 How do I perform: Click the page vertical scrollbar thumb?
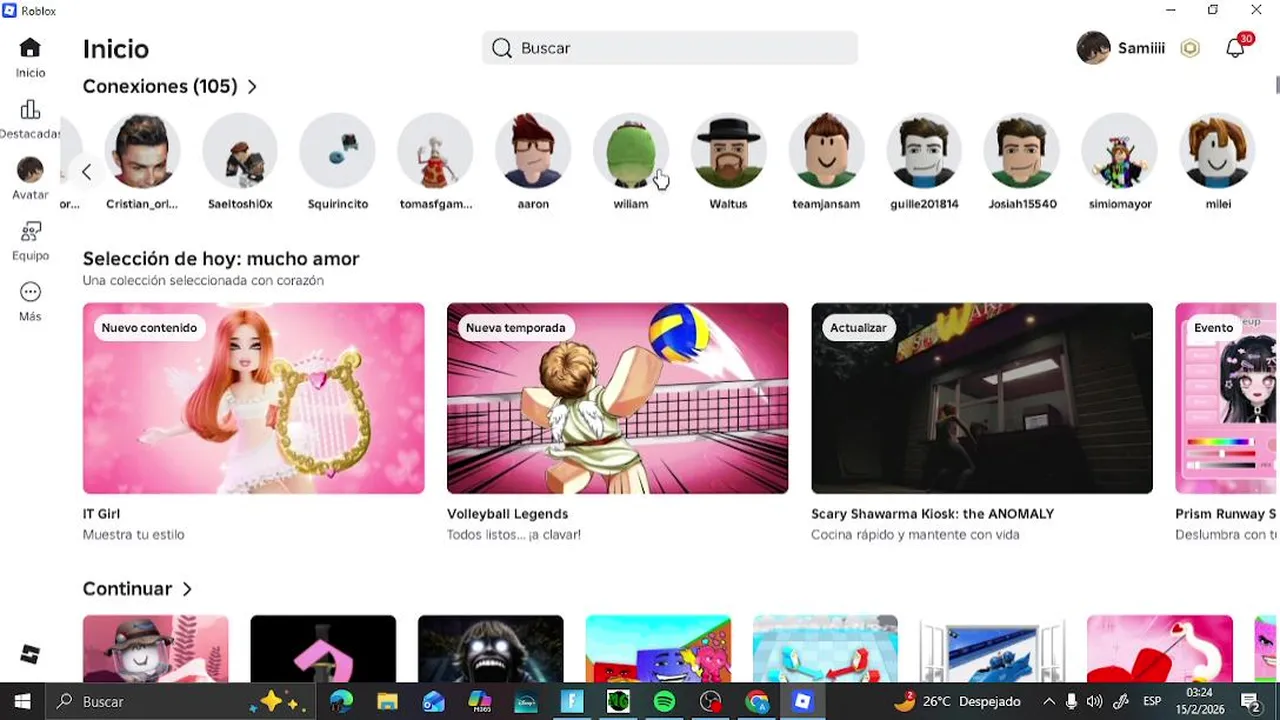coord(1276,84)
